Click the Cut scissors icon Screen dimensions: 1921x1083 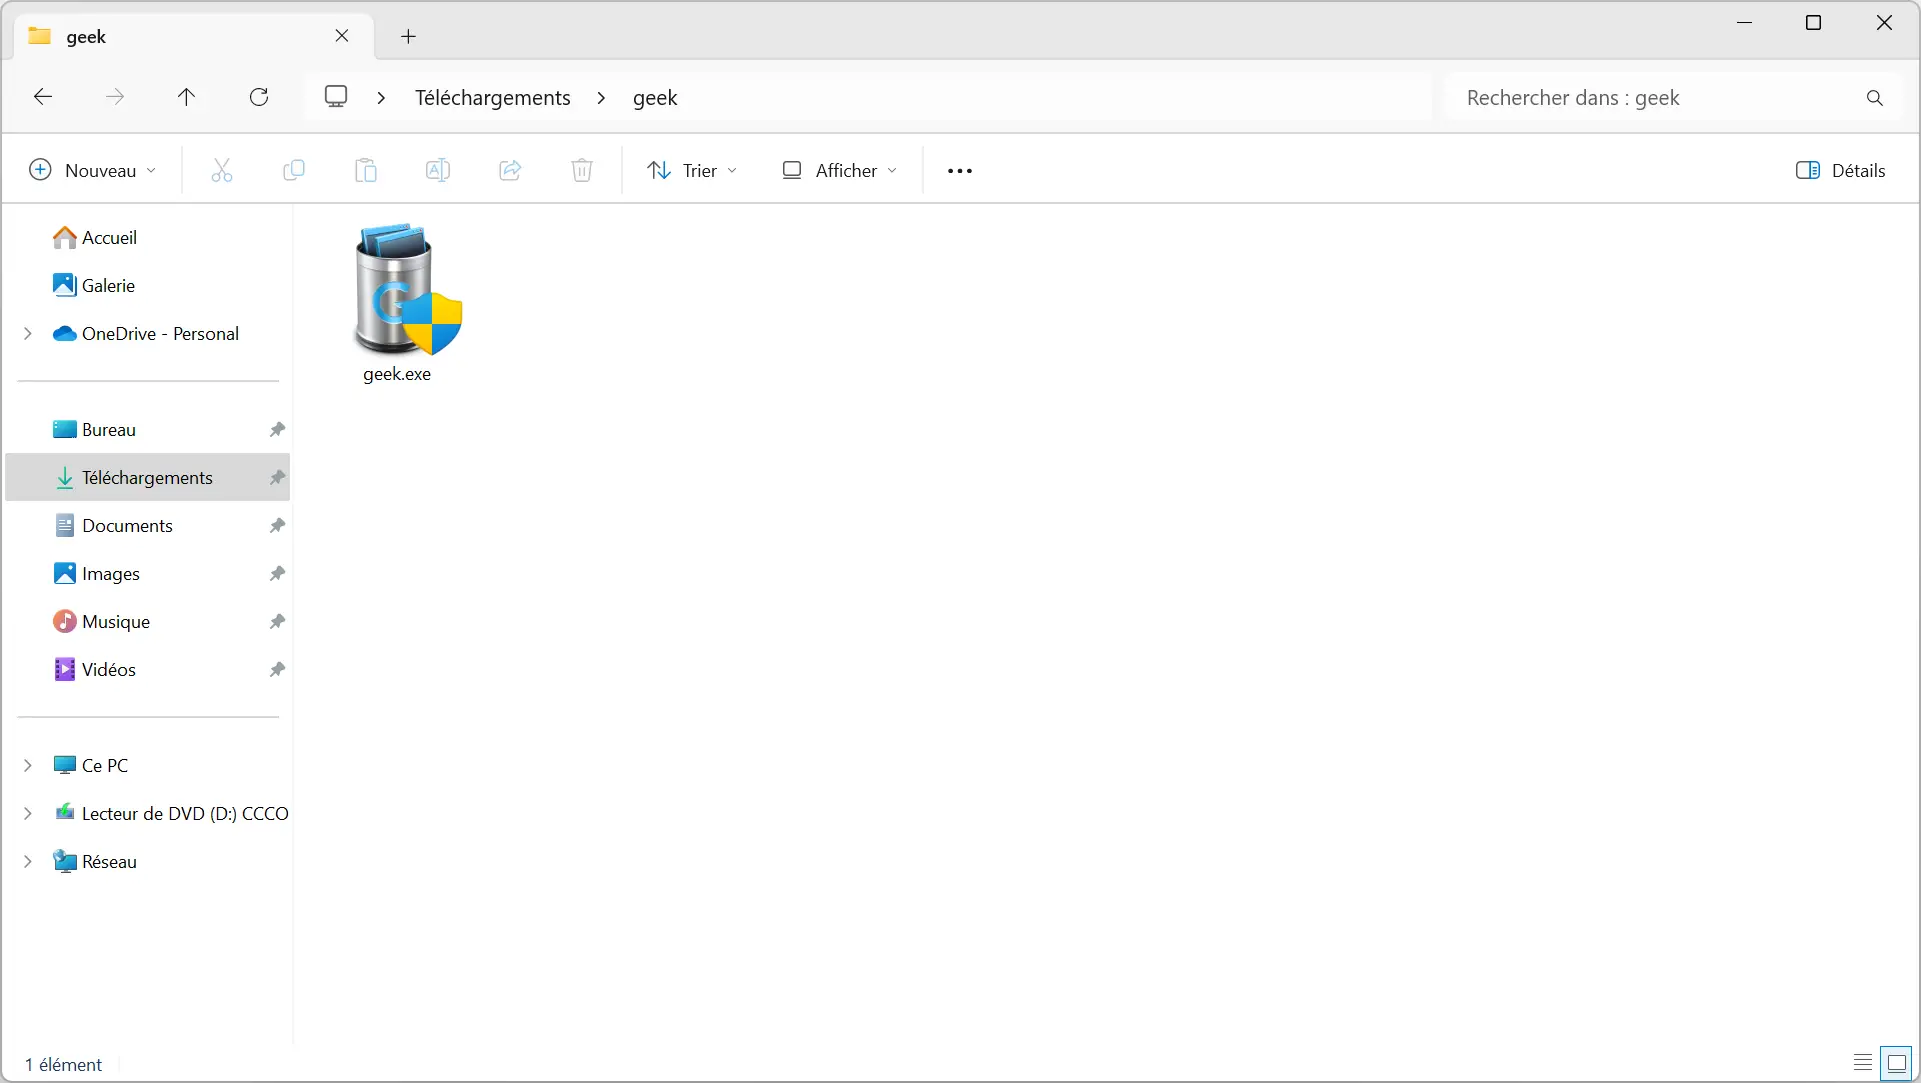pos(222,171)
